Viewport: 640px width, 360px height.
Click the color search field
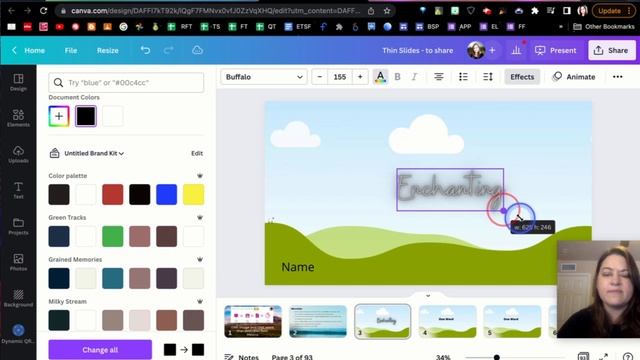pos(126,82)
